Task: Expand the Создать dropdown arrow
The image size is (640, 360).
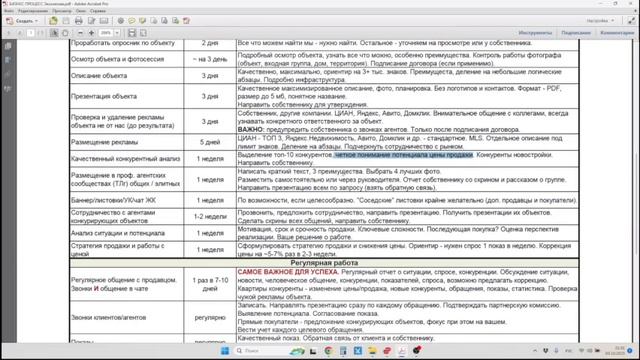Action: (x=36, y=21)
